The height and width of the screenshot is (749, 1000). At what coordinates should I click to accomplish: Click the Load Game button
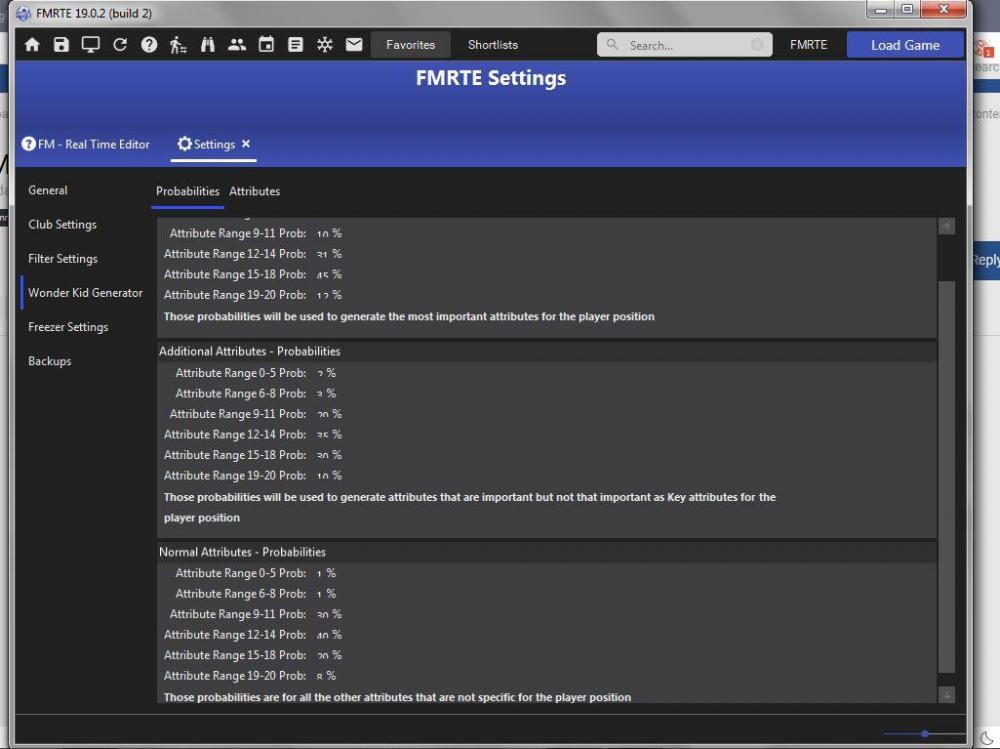point(905,45)
